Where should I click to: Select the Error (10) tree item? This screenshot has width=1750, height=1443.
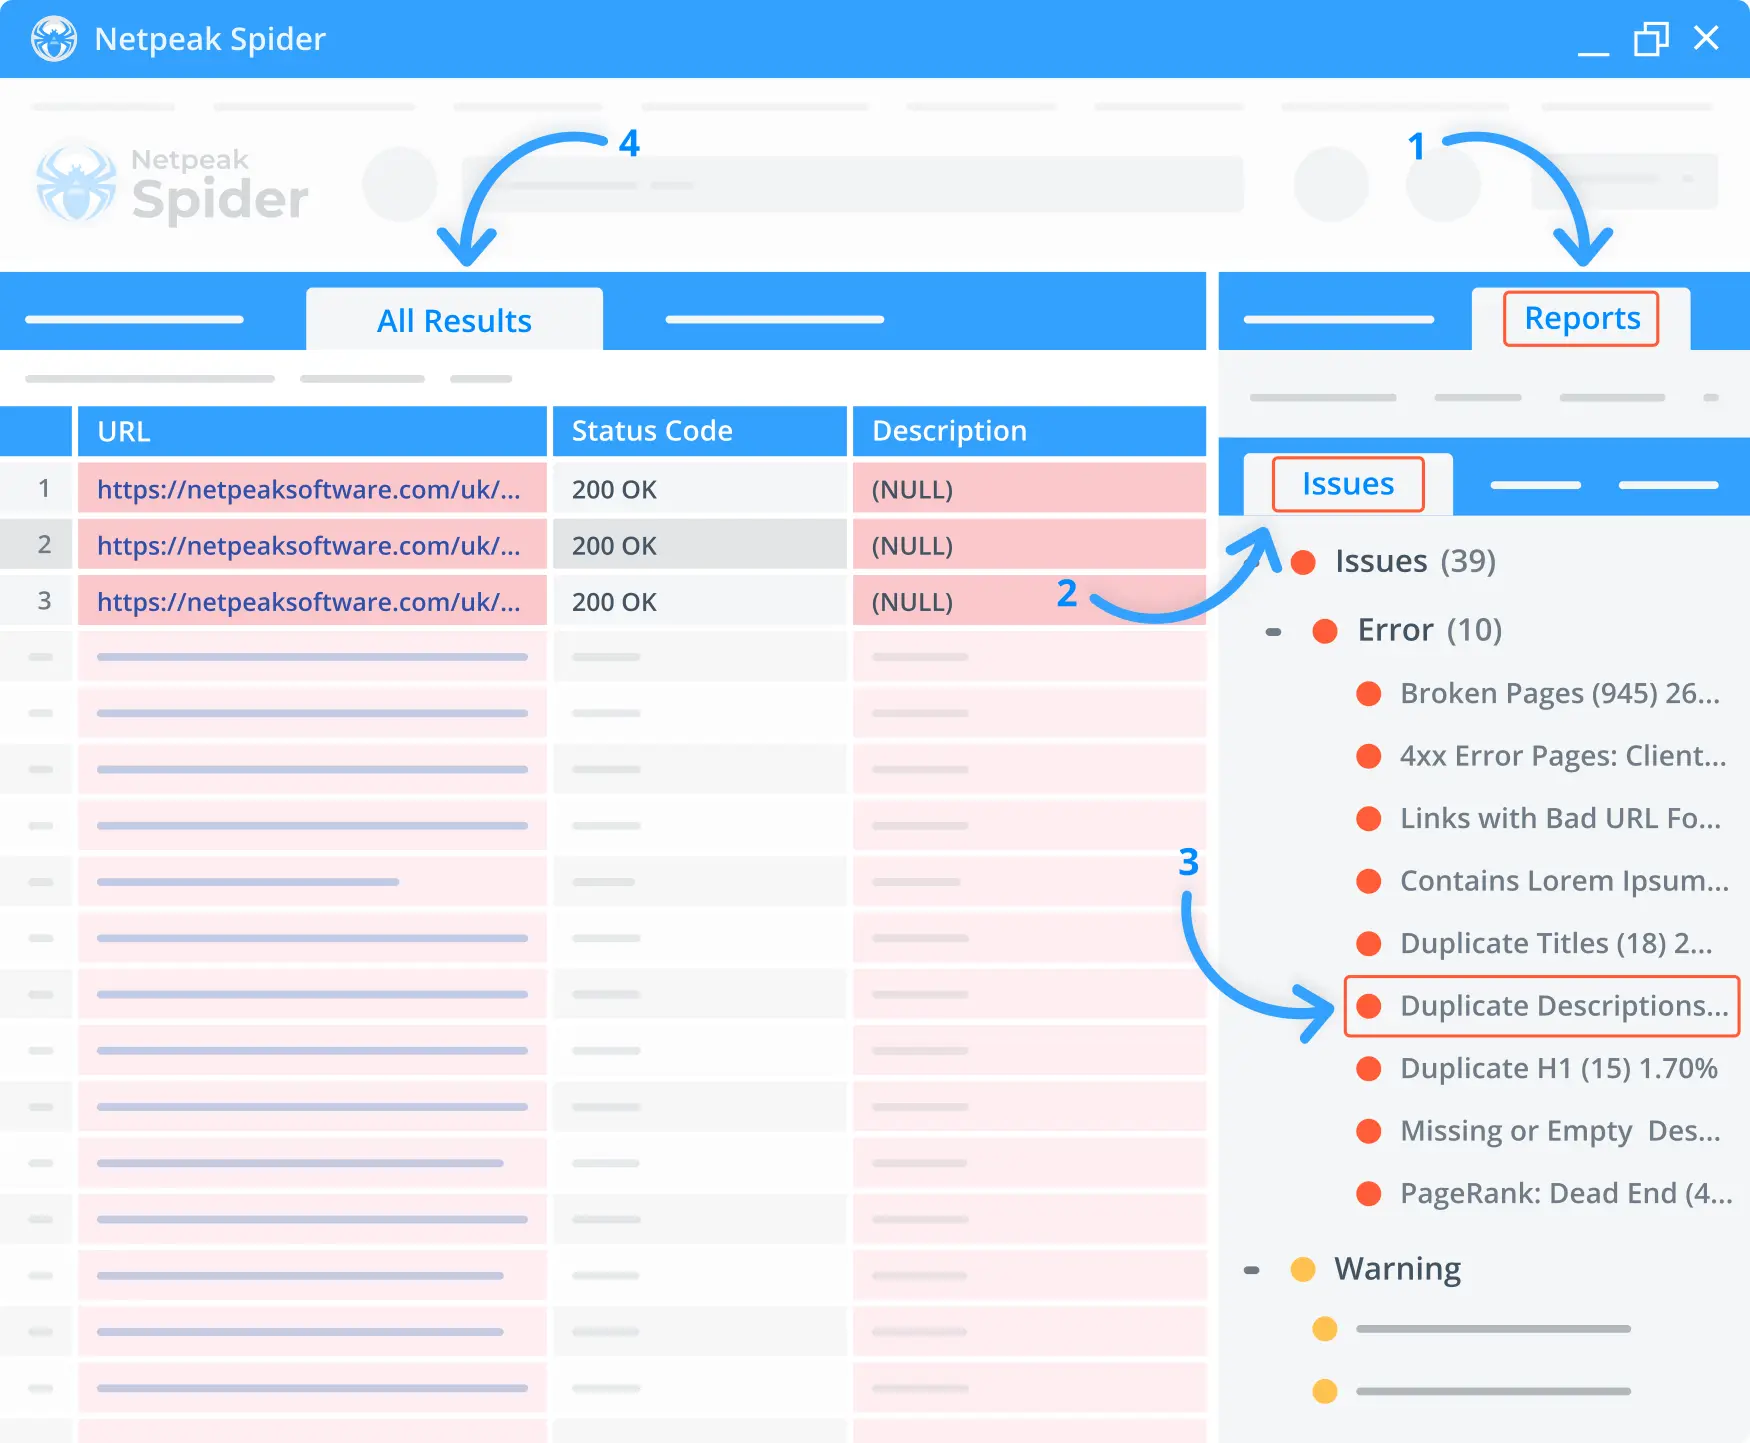(1429, 630)
